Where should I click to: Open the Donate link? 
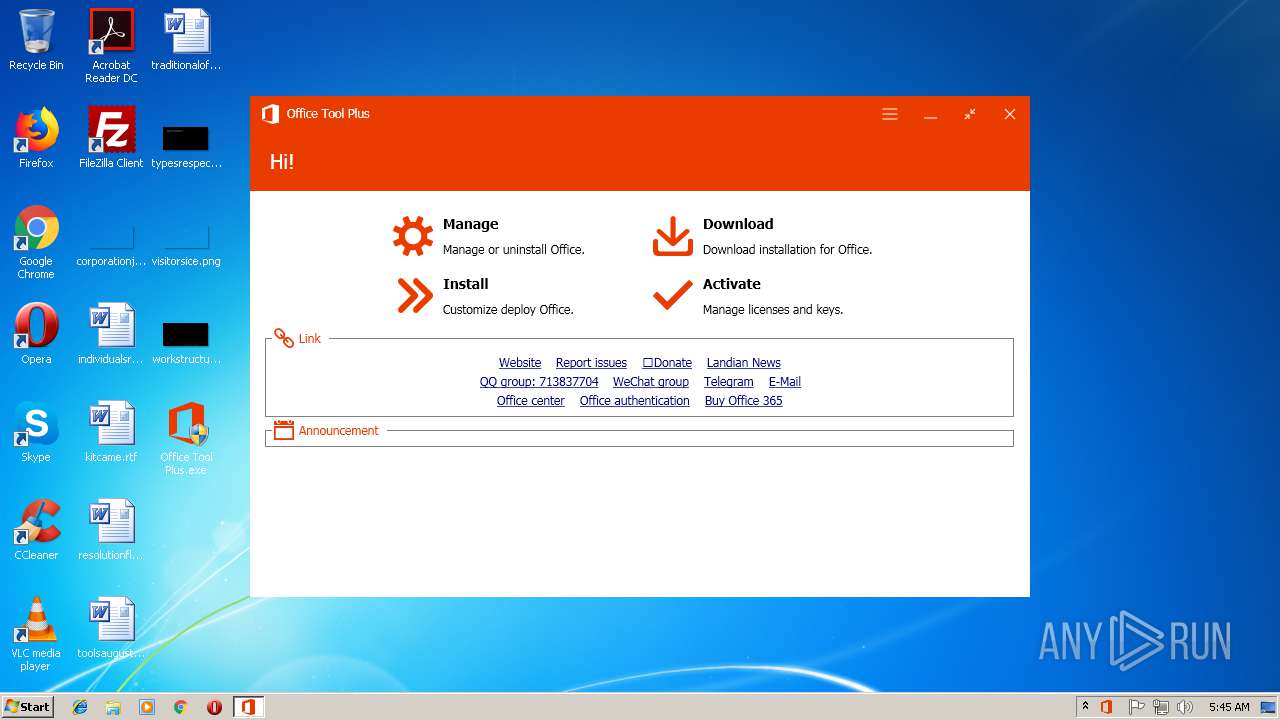[667, 363]
